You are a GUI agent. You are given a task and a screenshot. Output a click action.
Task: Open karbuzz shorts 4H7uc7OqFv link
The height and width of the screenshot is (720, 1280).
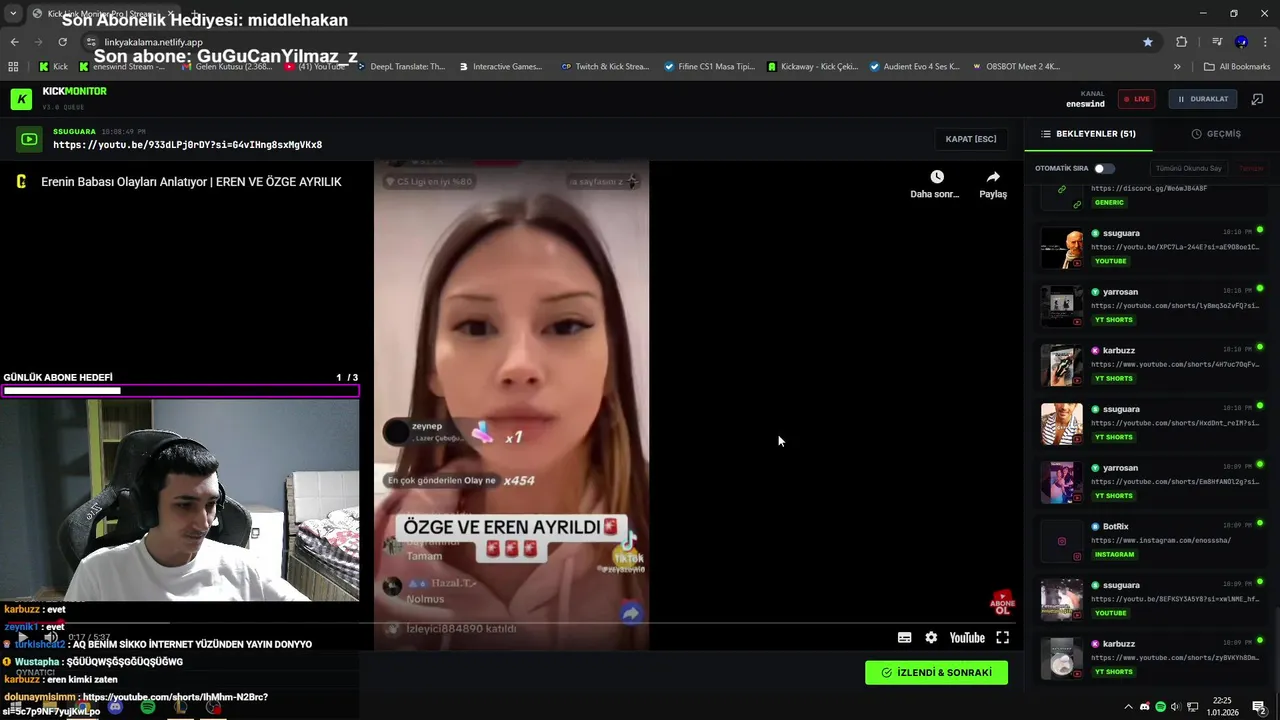(x=1174, y=364)
